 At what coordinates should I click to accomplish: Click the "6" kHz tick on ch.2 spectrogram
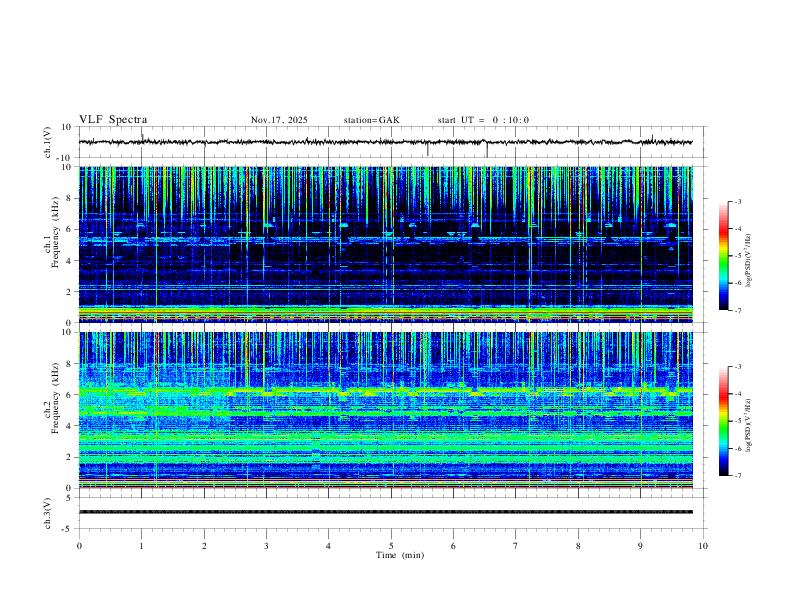click(70, 395)
